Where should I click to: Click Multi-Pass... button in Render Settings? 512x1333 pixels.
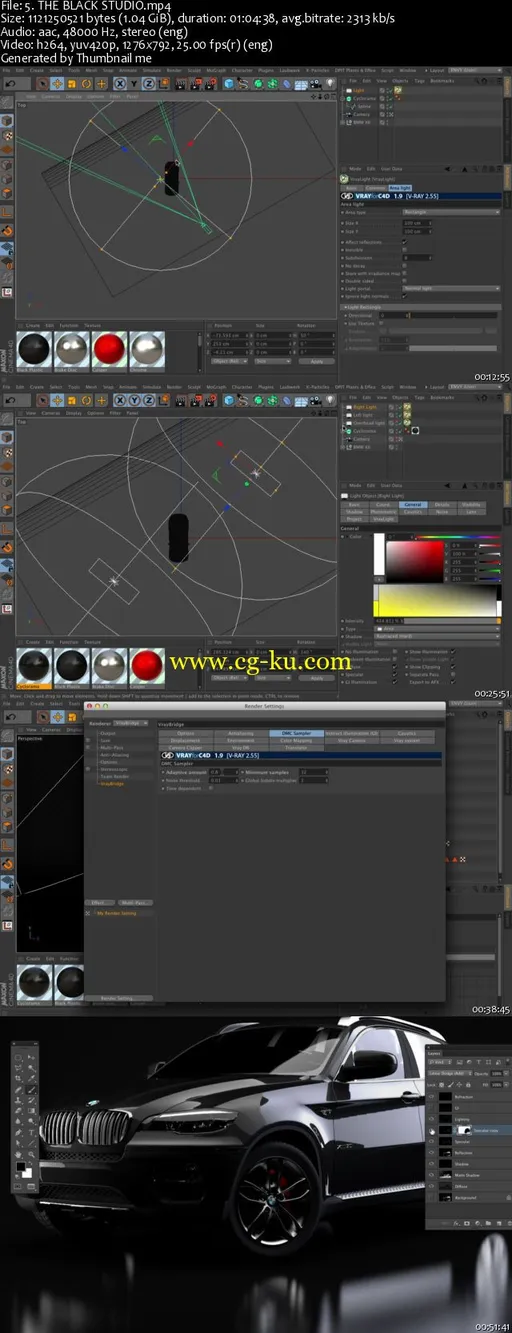[136, 902]
